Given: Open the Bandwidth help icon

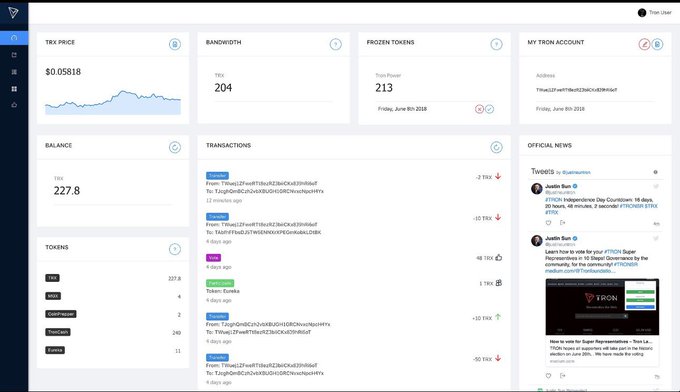Looking at the screenshot, I should (x=336, y=44).
